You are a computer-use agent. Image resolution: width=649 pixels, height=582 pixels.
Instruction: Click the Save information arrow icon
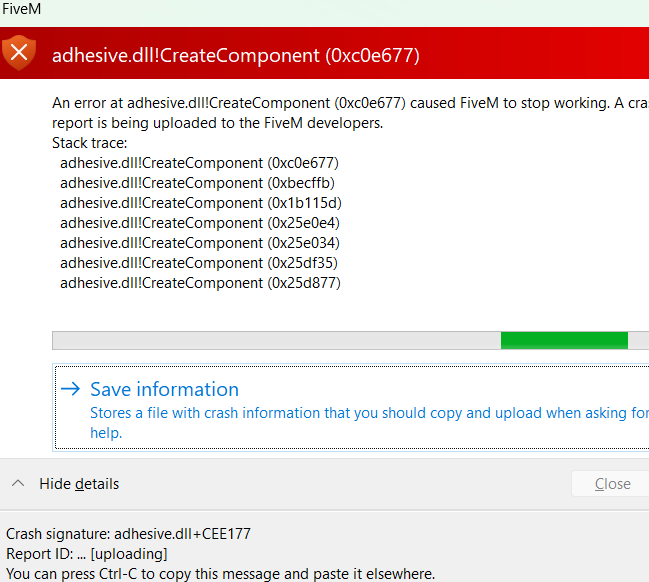tap(70, 389)
